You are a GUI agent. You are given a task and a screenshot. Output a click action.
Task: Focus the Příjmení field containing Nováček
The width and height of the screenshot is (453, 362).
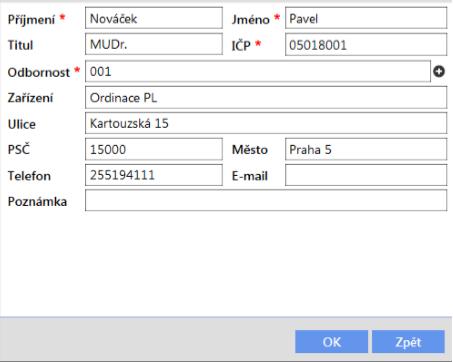pos(154,18)
